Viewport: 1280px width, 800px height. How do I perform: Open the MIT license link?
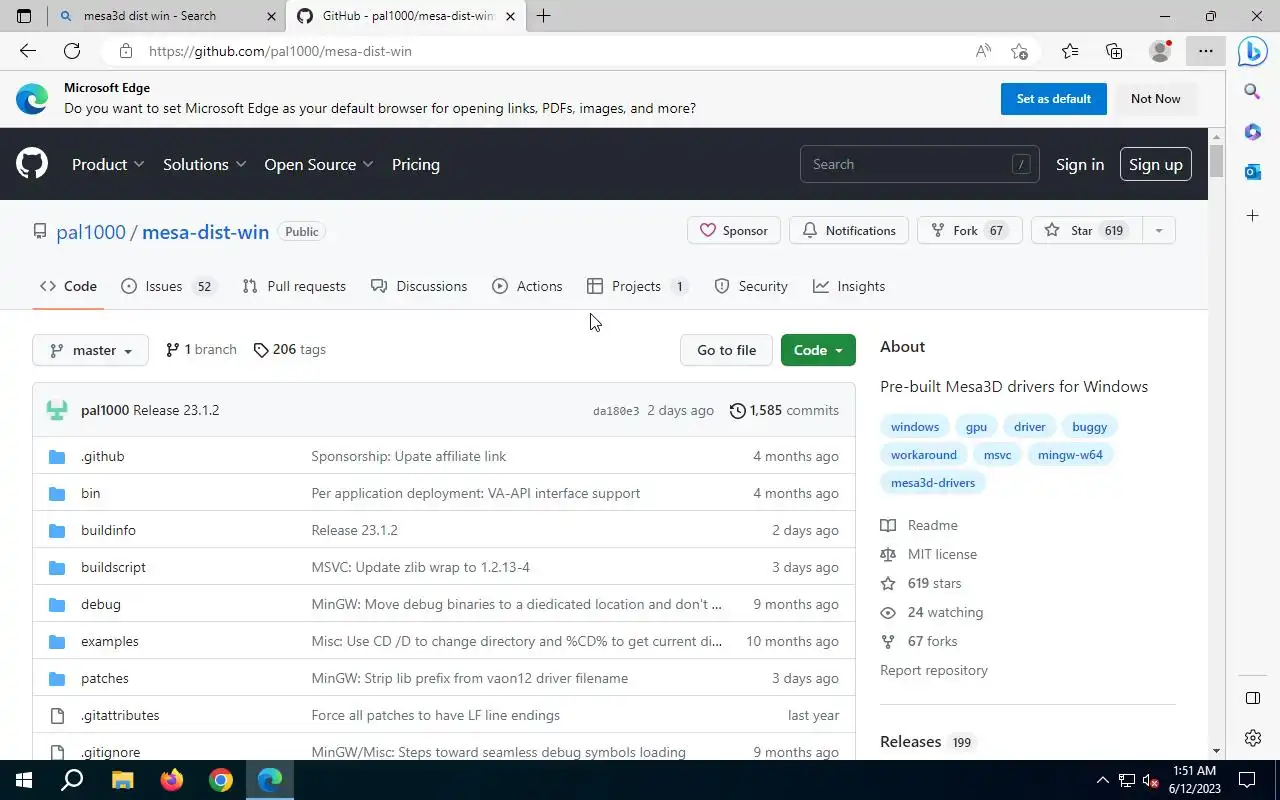click(942, 554)
